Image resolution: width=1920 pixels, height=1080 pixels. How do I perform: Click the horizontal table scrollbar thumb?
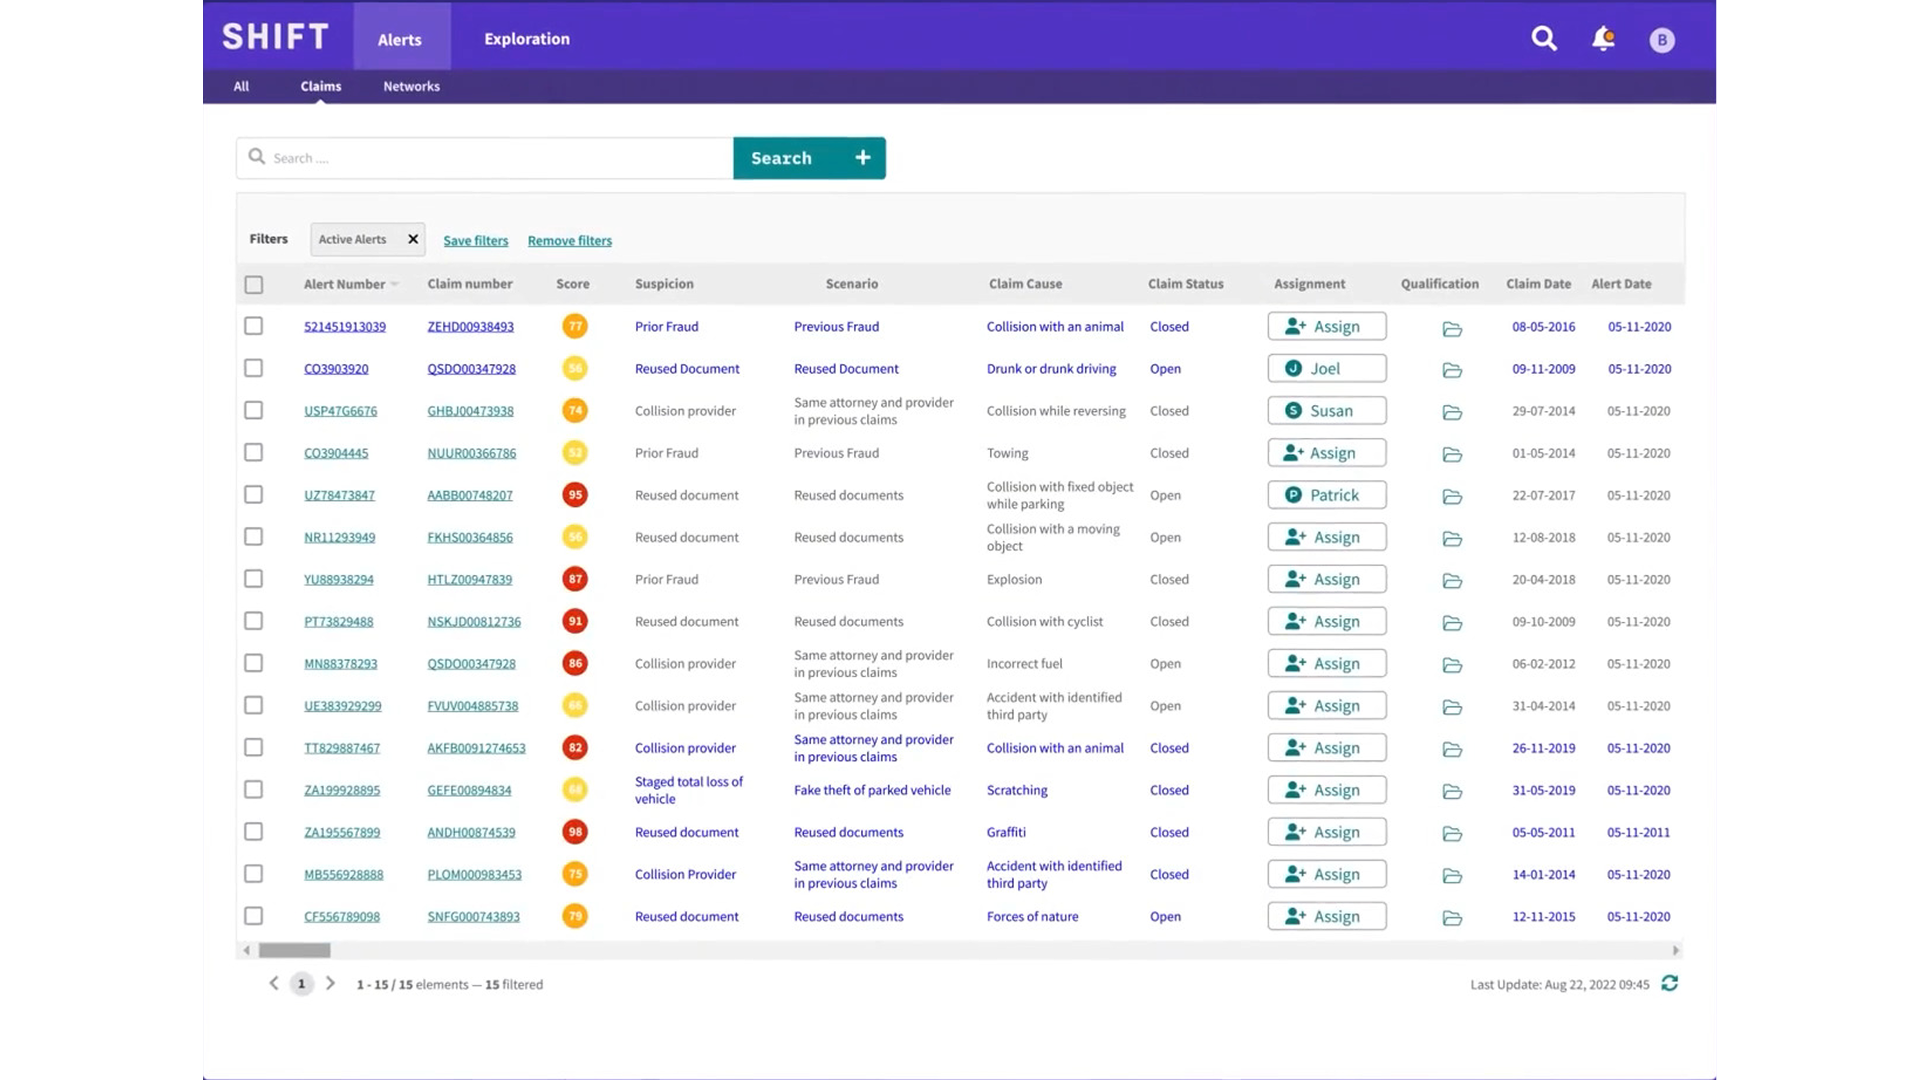point(294,950)
